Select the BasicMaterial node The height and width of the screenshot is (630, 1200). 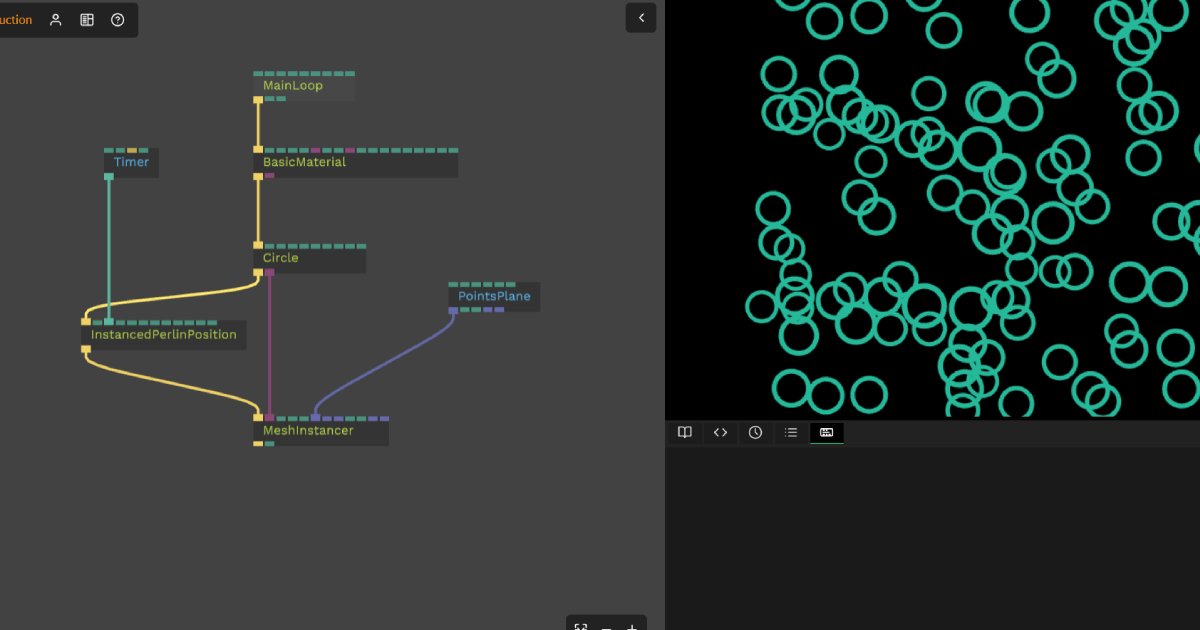pos(305,161)
